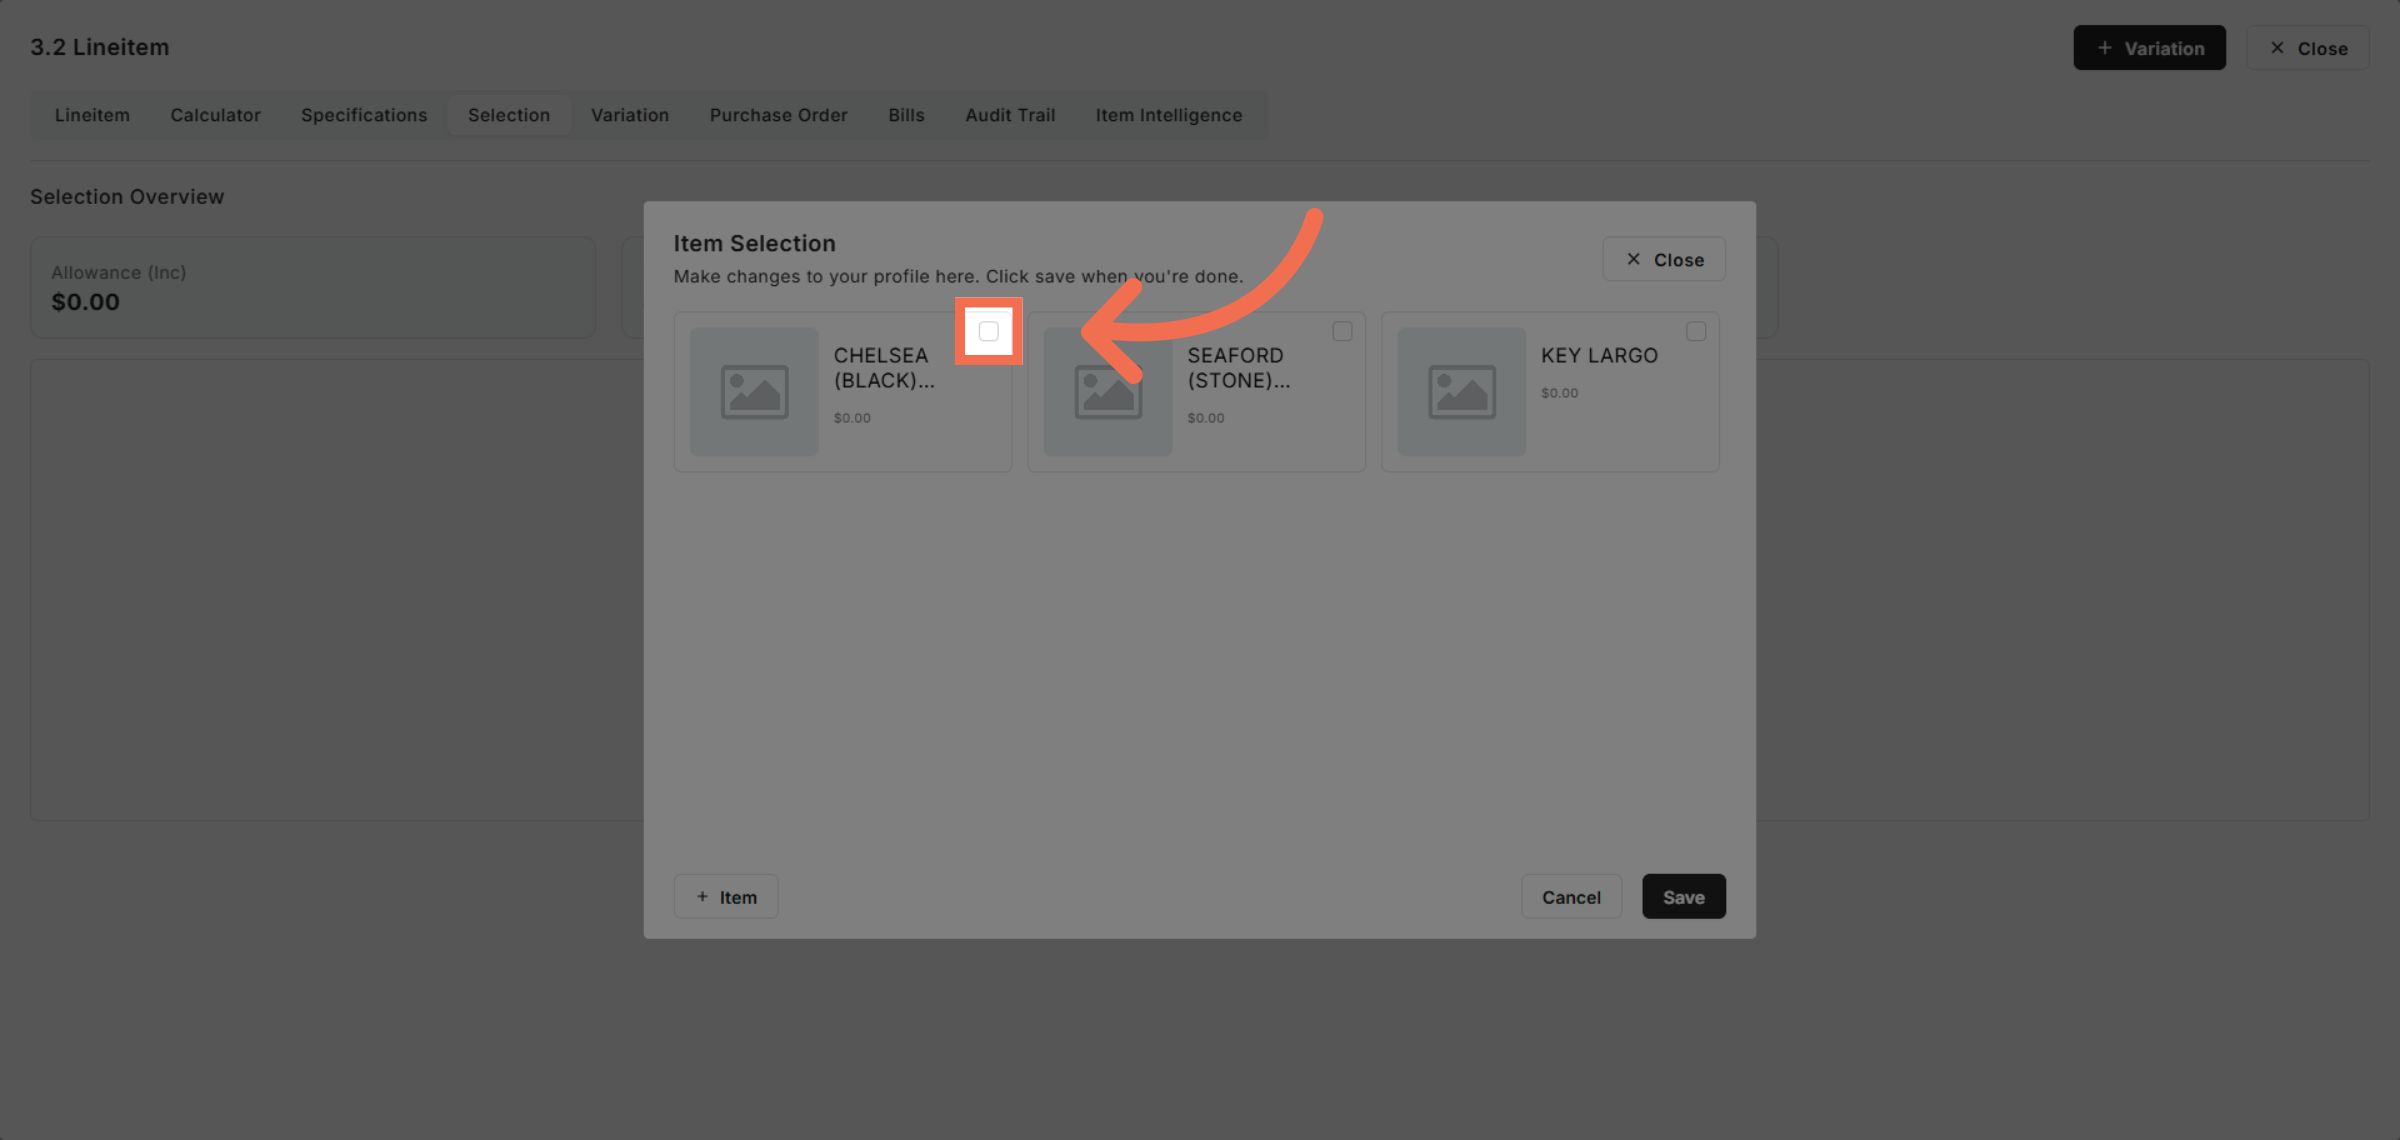Click the KEY LARGO image placeholder icon
The width and height of the screenshot is (2400, 1140).
(1462, 391)
